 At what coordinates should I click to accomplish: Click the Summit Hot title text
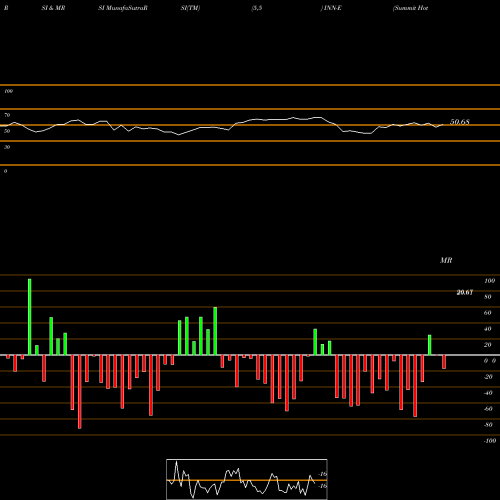(x=410, y=8)
